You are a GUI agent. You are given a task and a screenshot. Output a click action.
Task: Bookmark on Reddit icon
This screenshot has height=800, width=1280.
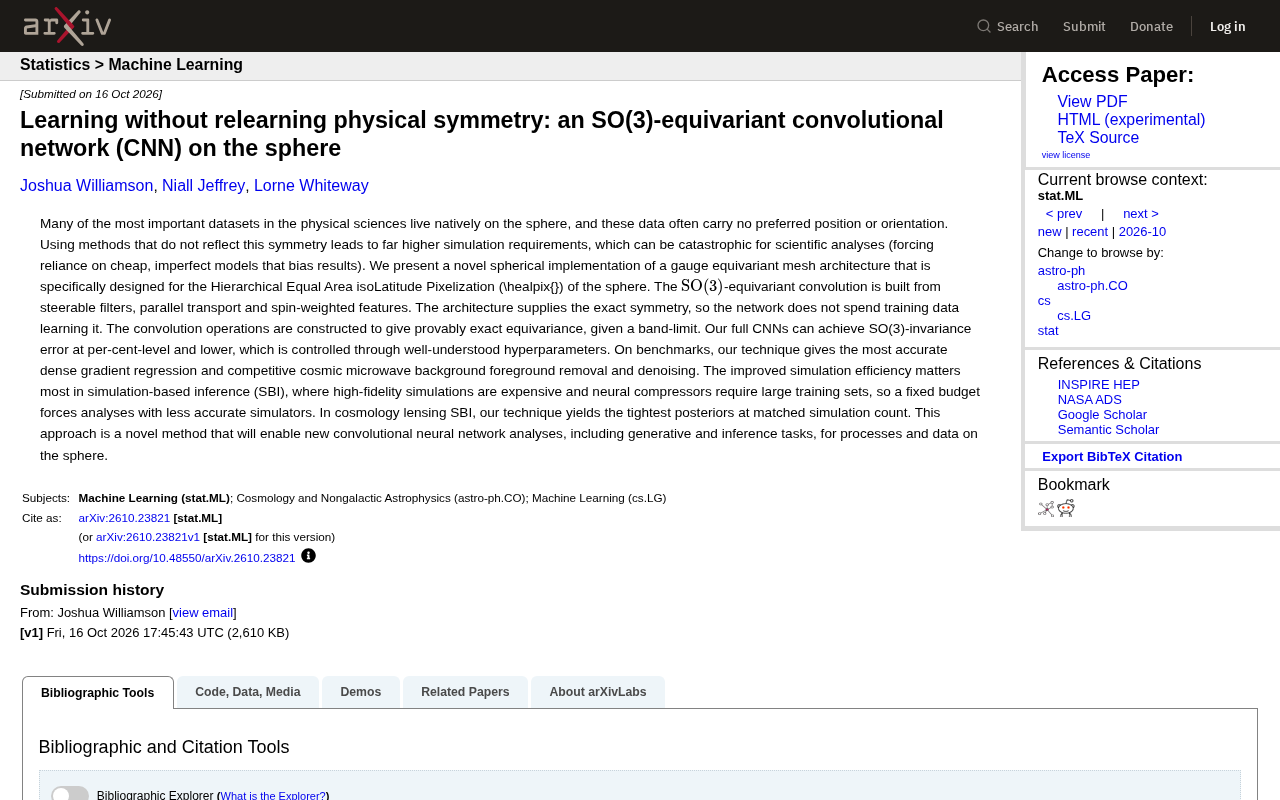[1066, 508]
